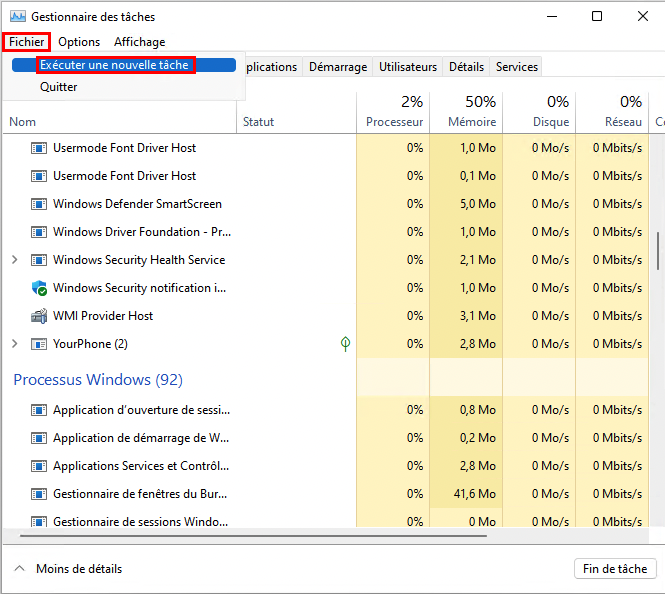Image resolution: width=665 pixels, height=594 pixels.
Task: Click the horizontal scrollbar thumb
Action: [x=253, y=536]
